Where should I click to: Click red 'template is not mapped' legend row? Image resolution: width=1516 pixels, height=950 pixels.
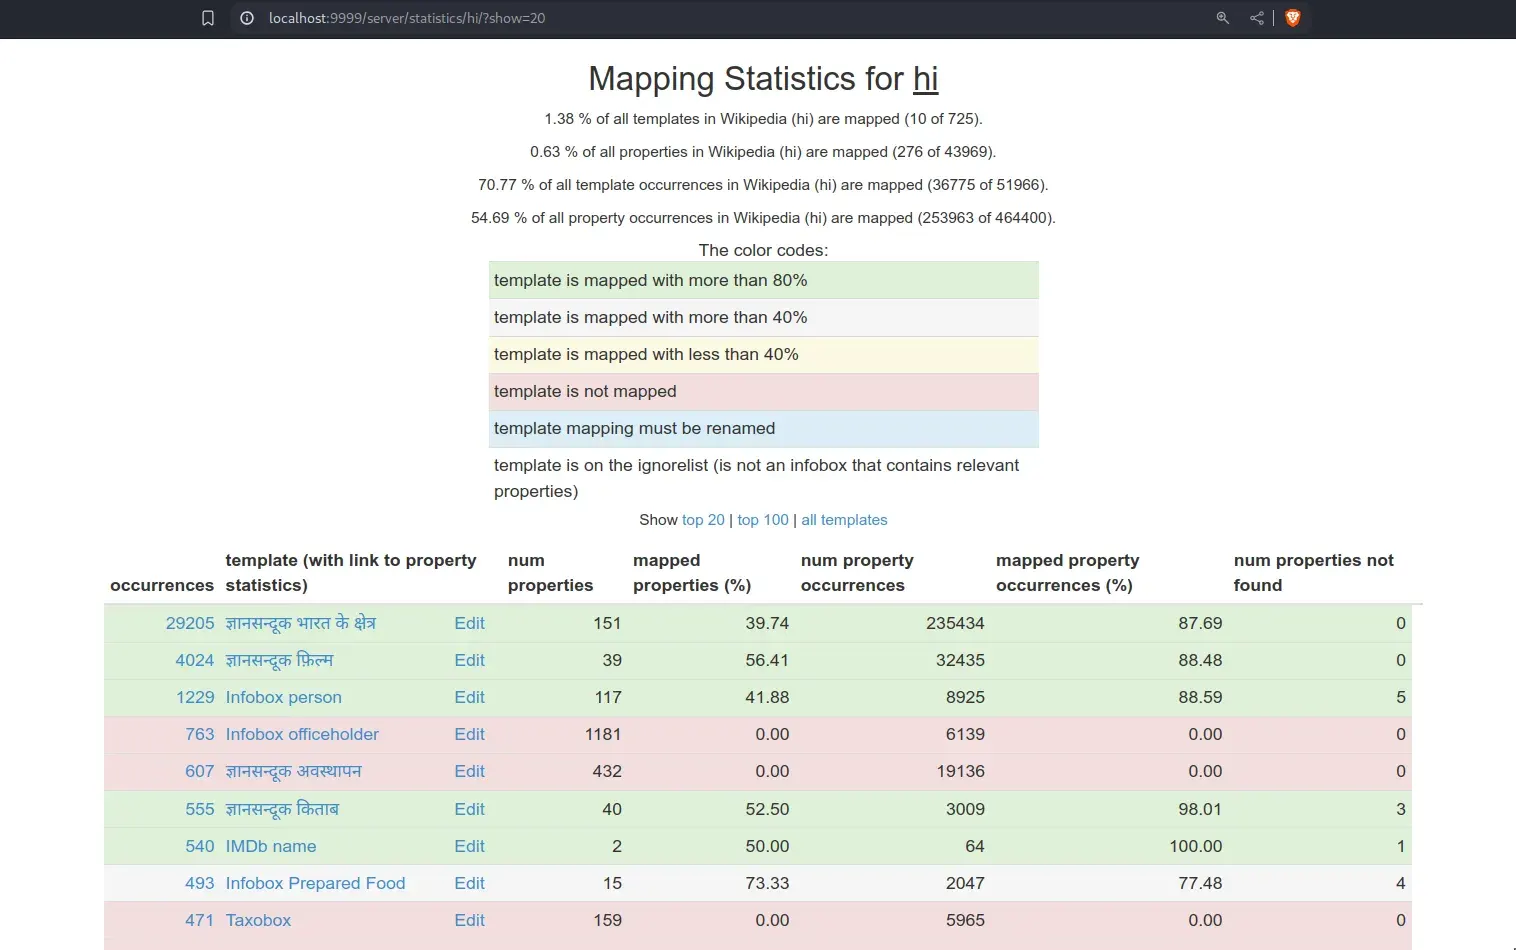(x=764, y=391)
